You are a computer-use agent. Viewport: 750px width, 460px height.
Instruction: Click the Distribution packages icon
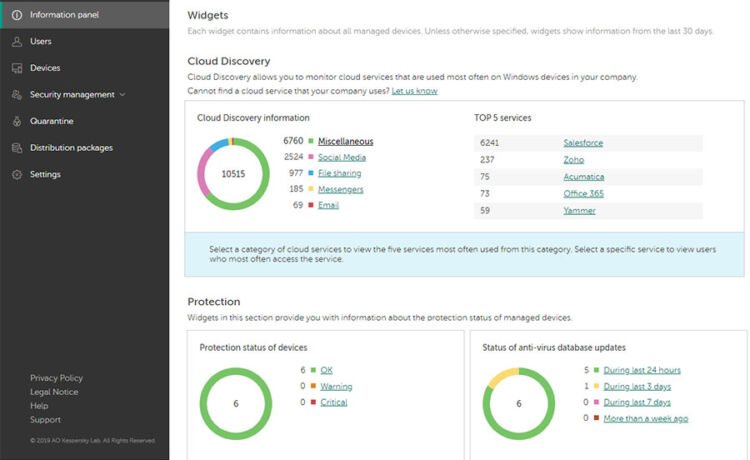click(17, 148)
